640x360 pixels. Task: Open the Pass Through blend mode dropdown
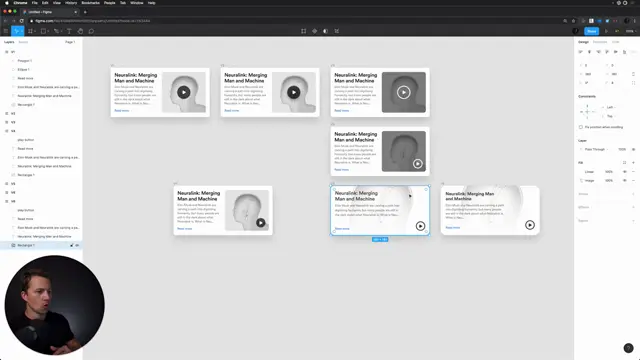(x=596, y=149)
